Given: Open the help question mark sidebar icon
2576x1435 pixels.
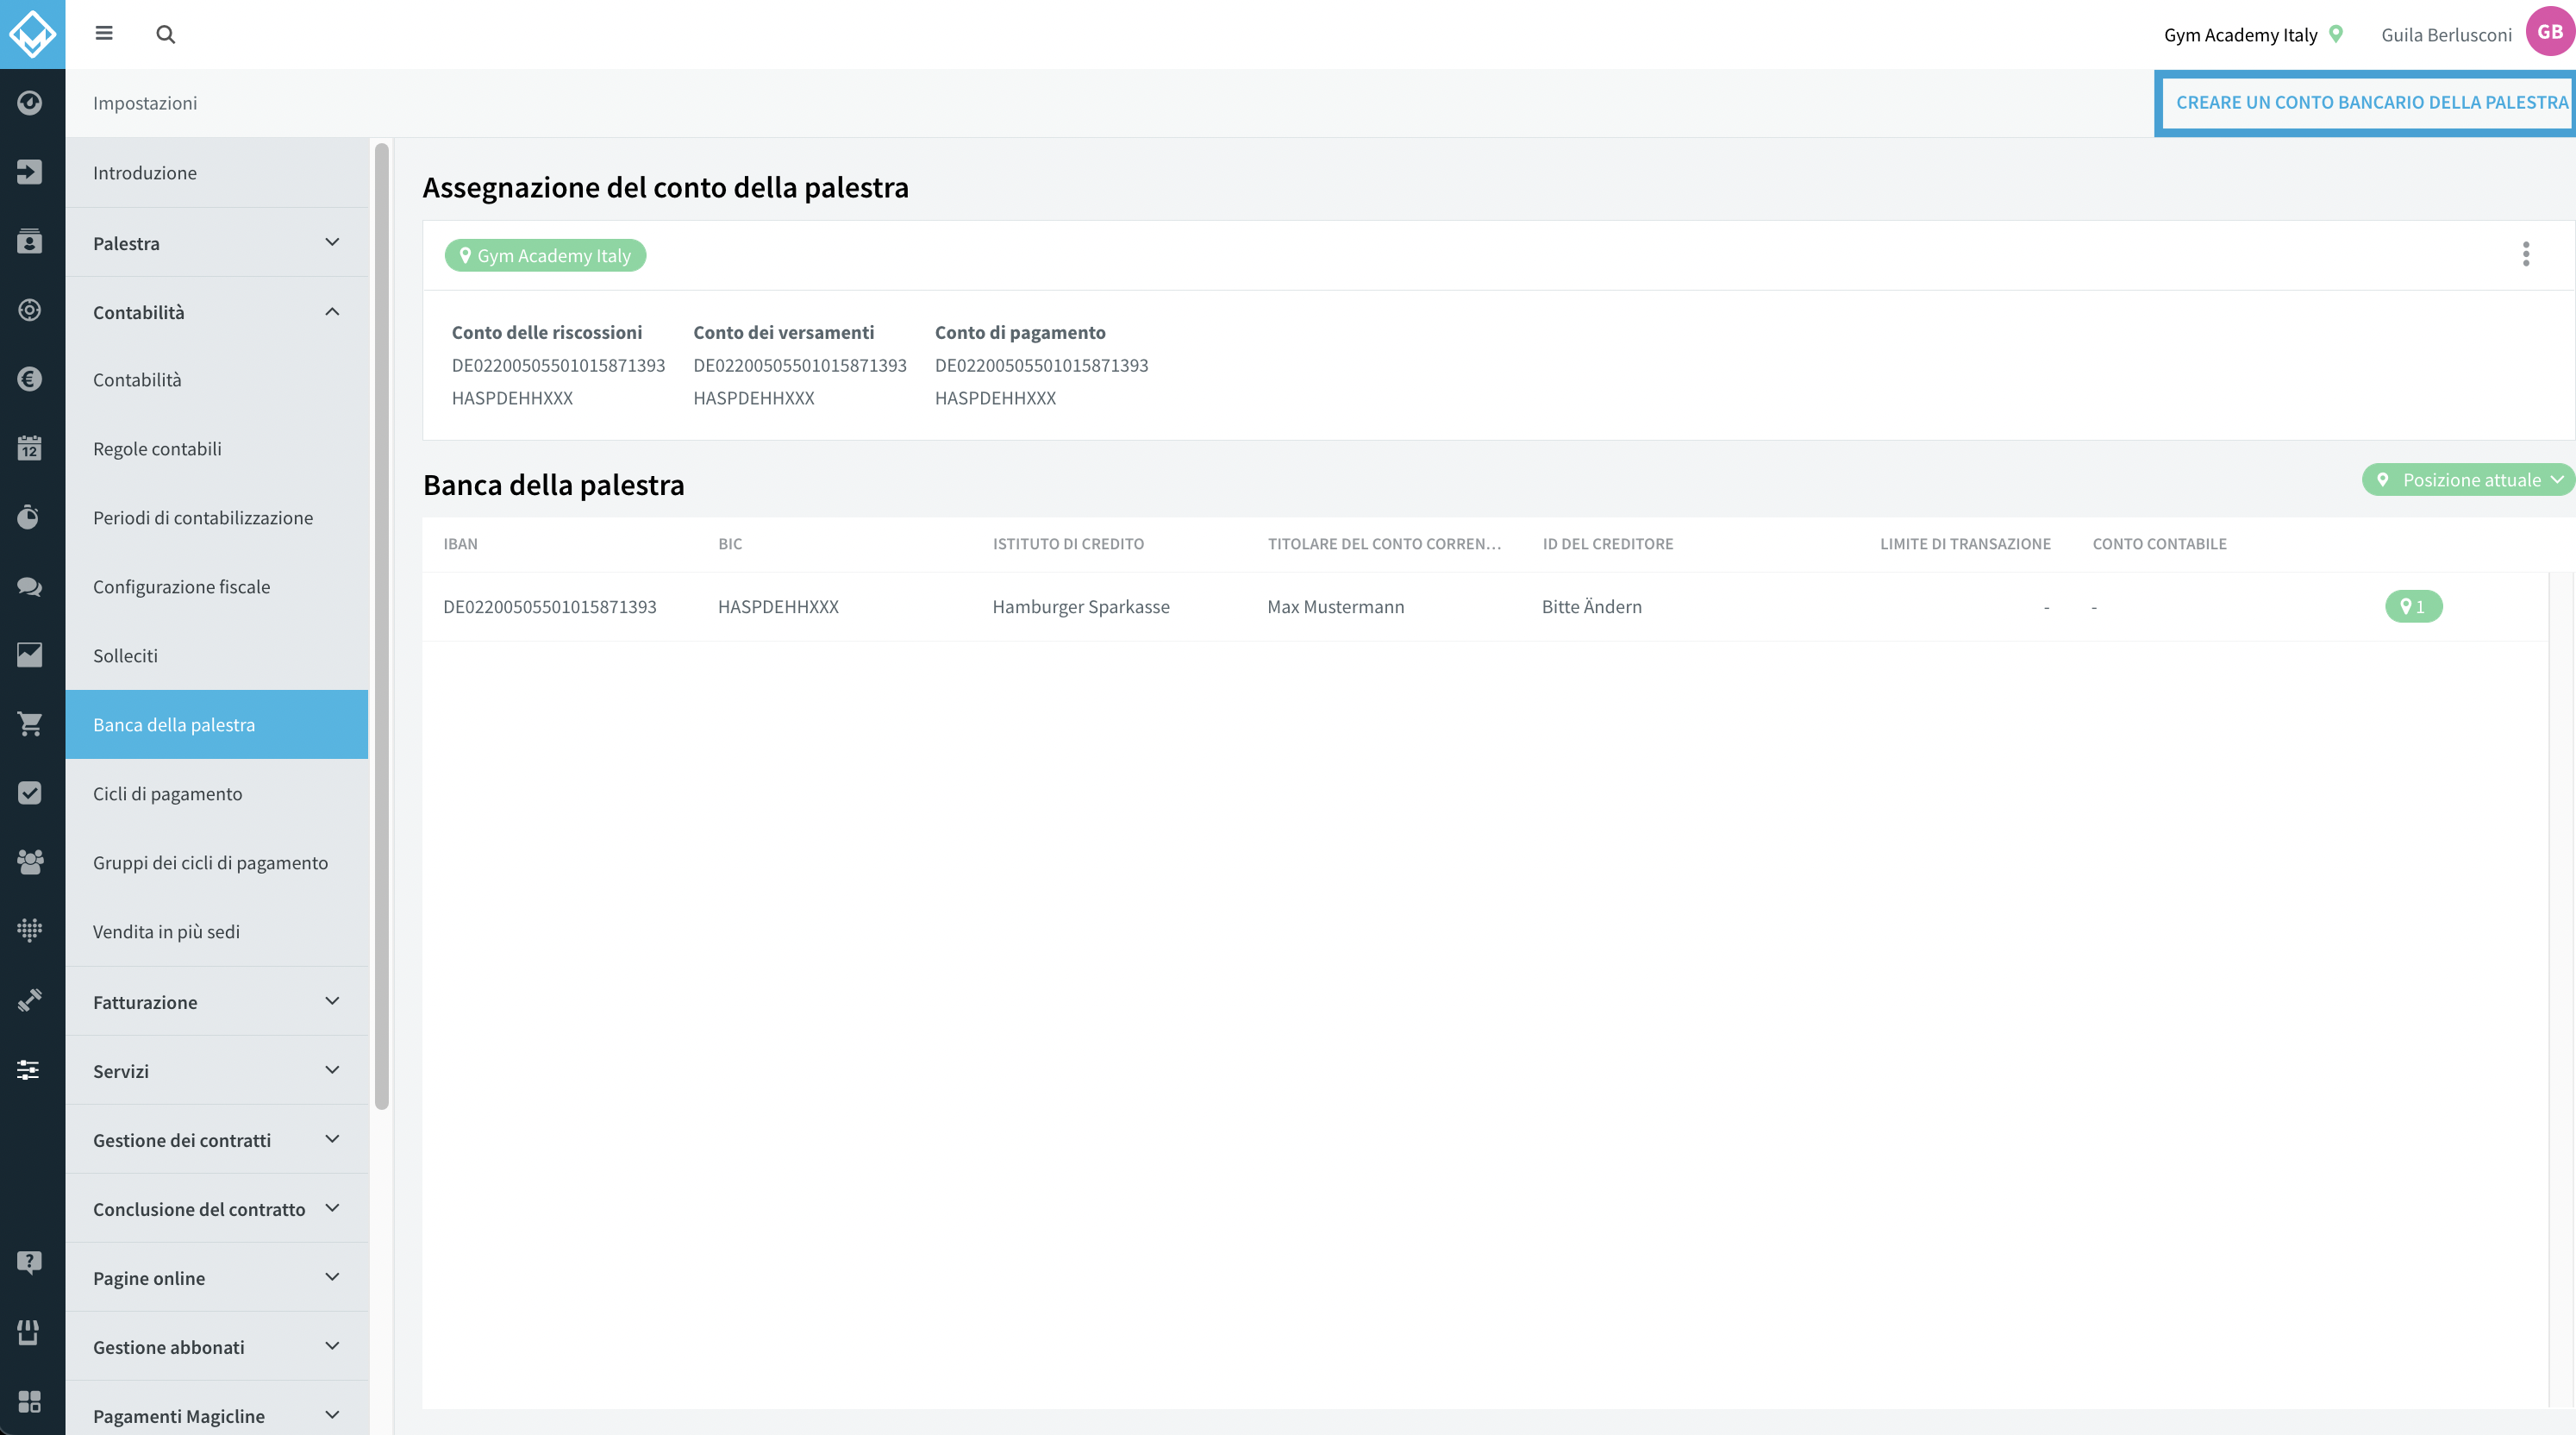Looking at the screenshot, I should pyautogui.click(x=30, y=1262).
